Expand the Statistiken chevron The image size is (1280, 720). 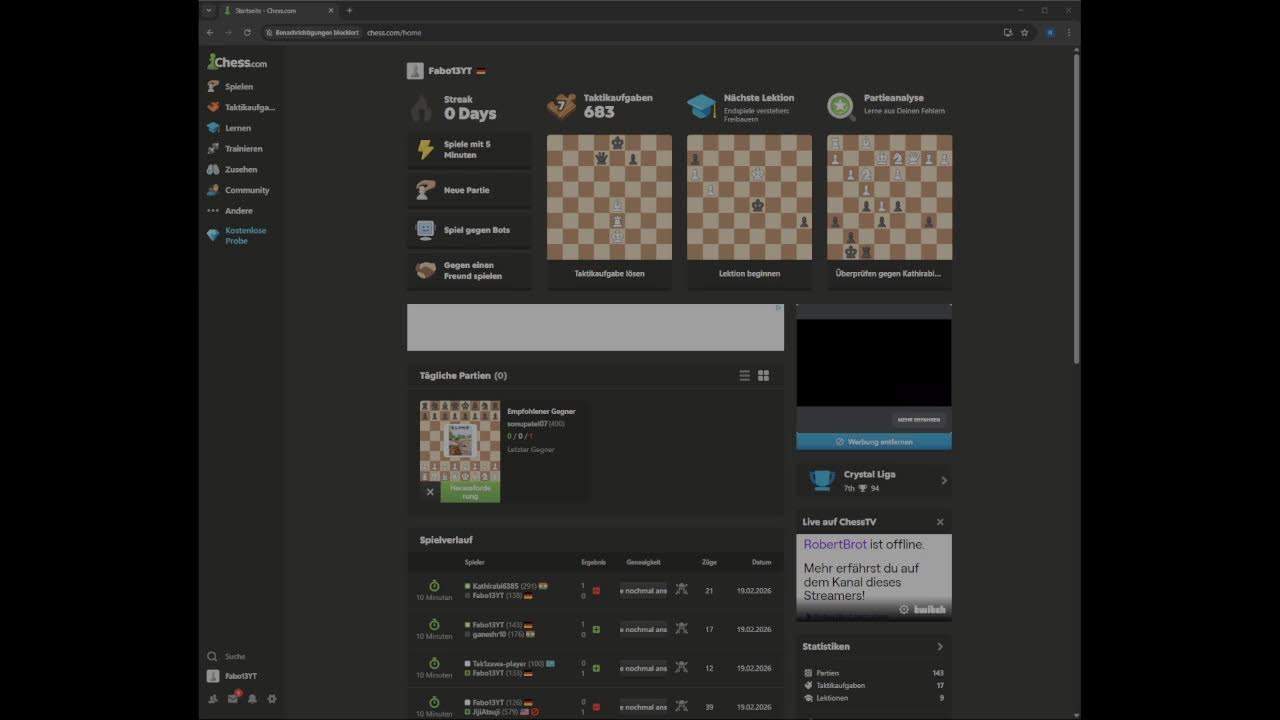point(940,647)
